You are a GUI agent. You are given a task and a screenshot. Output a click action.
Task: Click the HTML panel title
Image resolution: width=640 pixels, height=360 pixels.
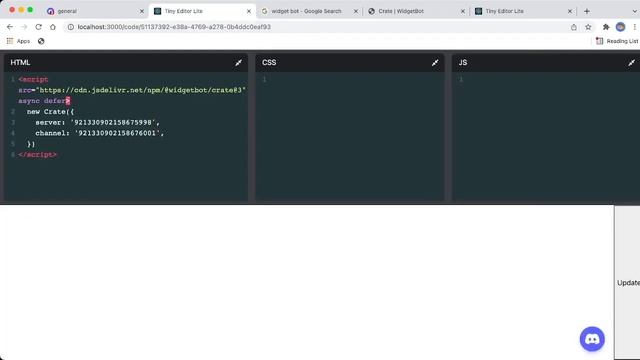point(20,62)
